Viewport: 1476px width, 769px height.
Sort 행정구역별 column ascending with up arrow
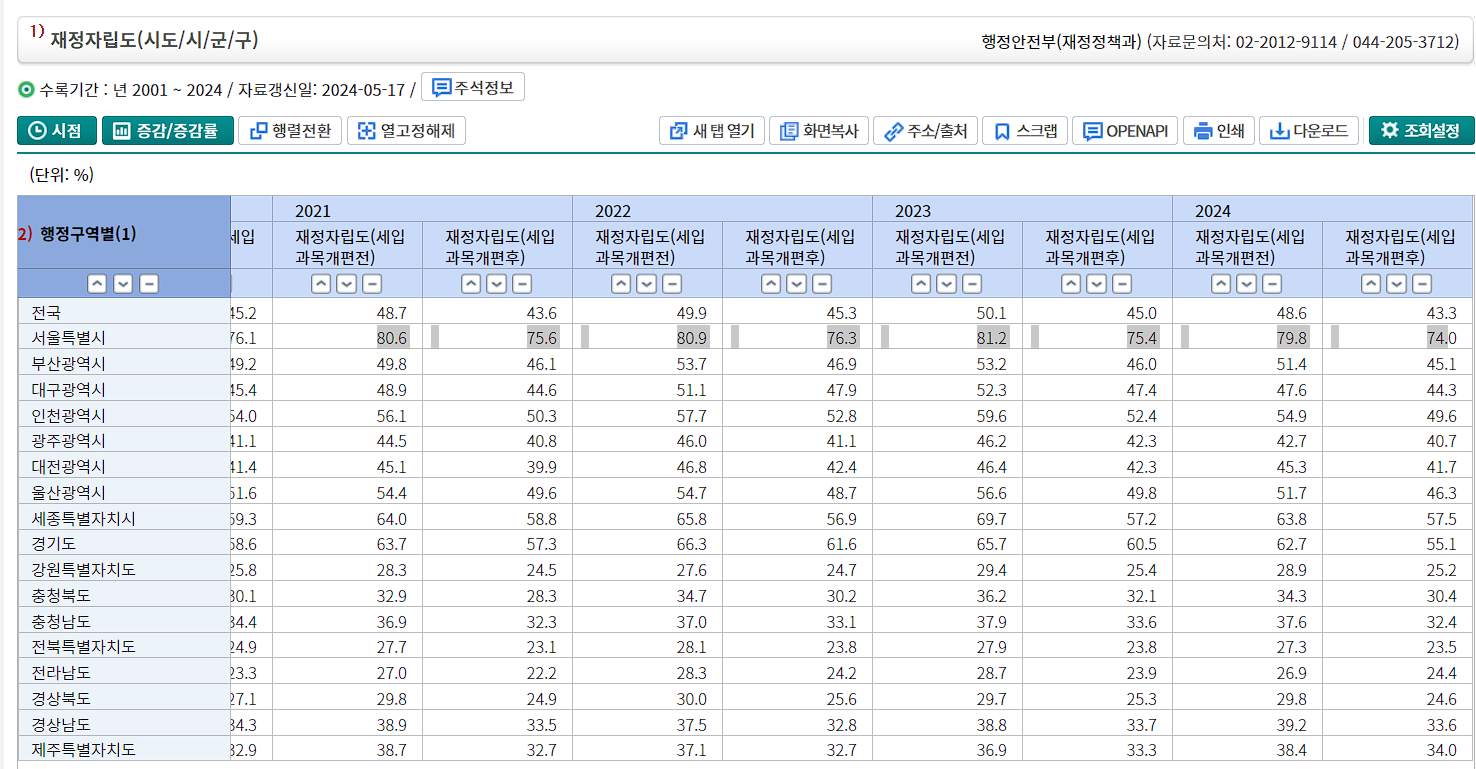(97, 284)
